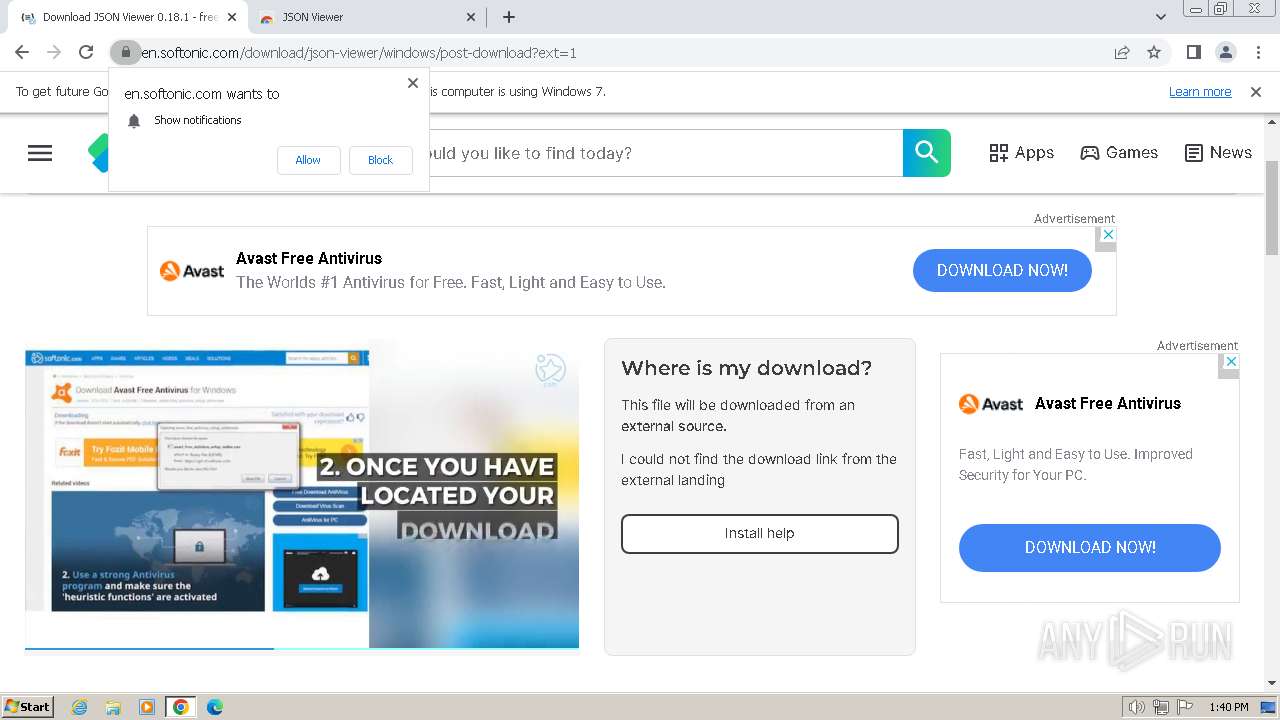Go forward to the next page
This screenshot has height=720, width=1280.
coord(54,52)
